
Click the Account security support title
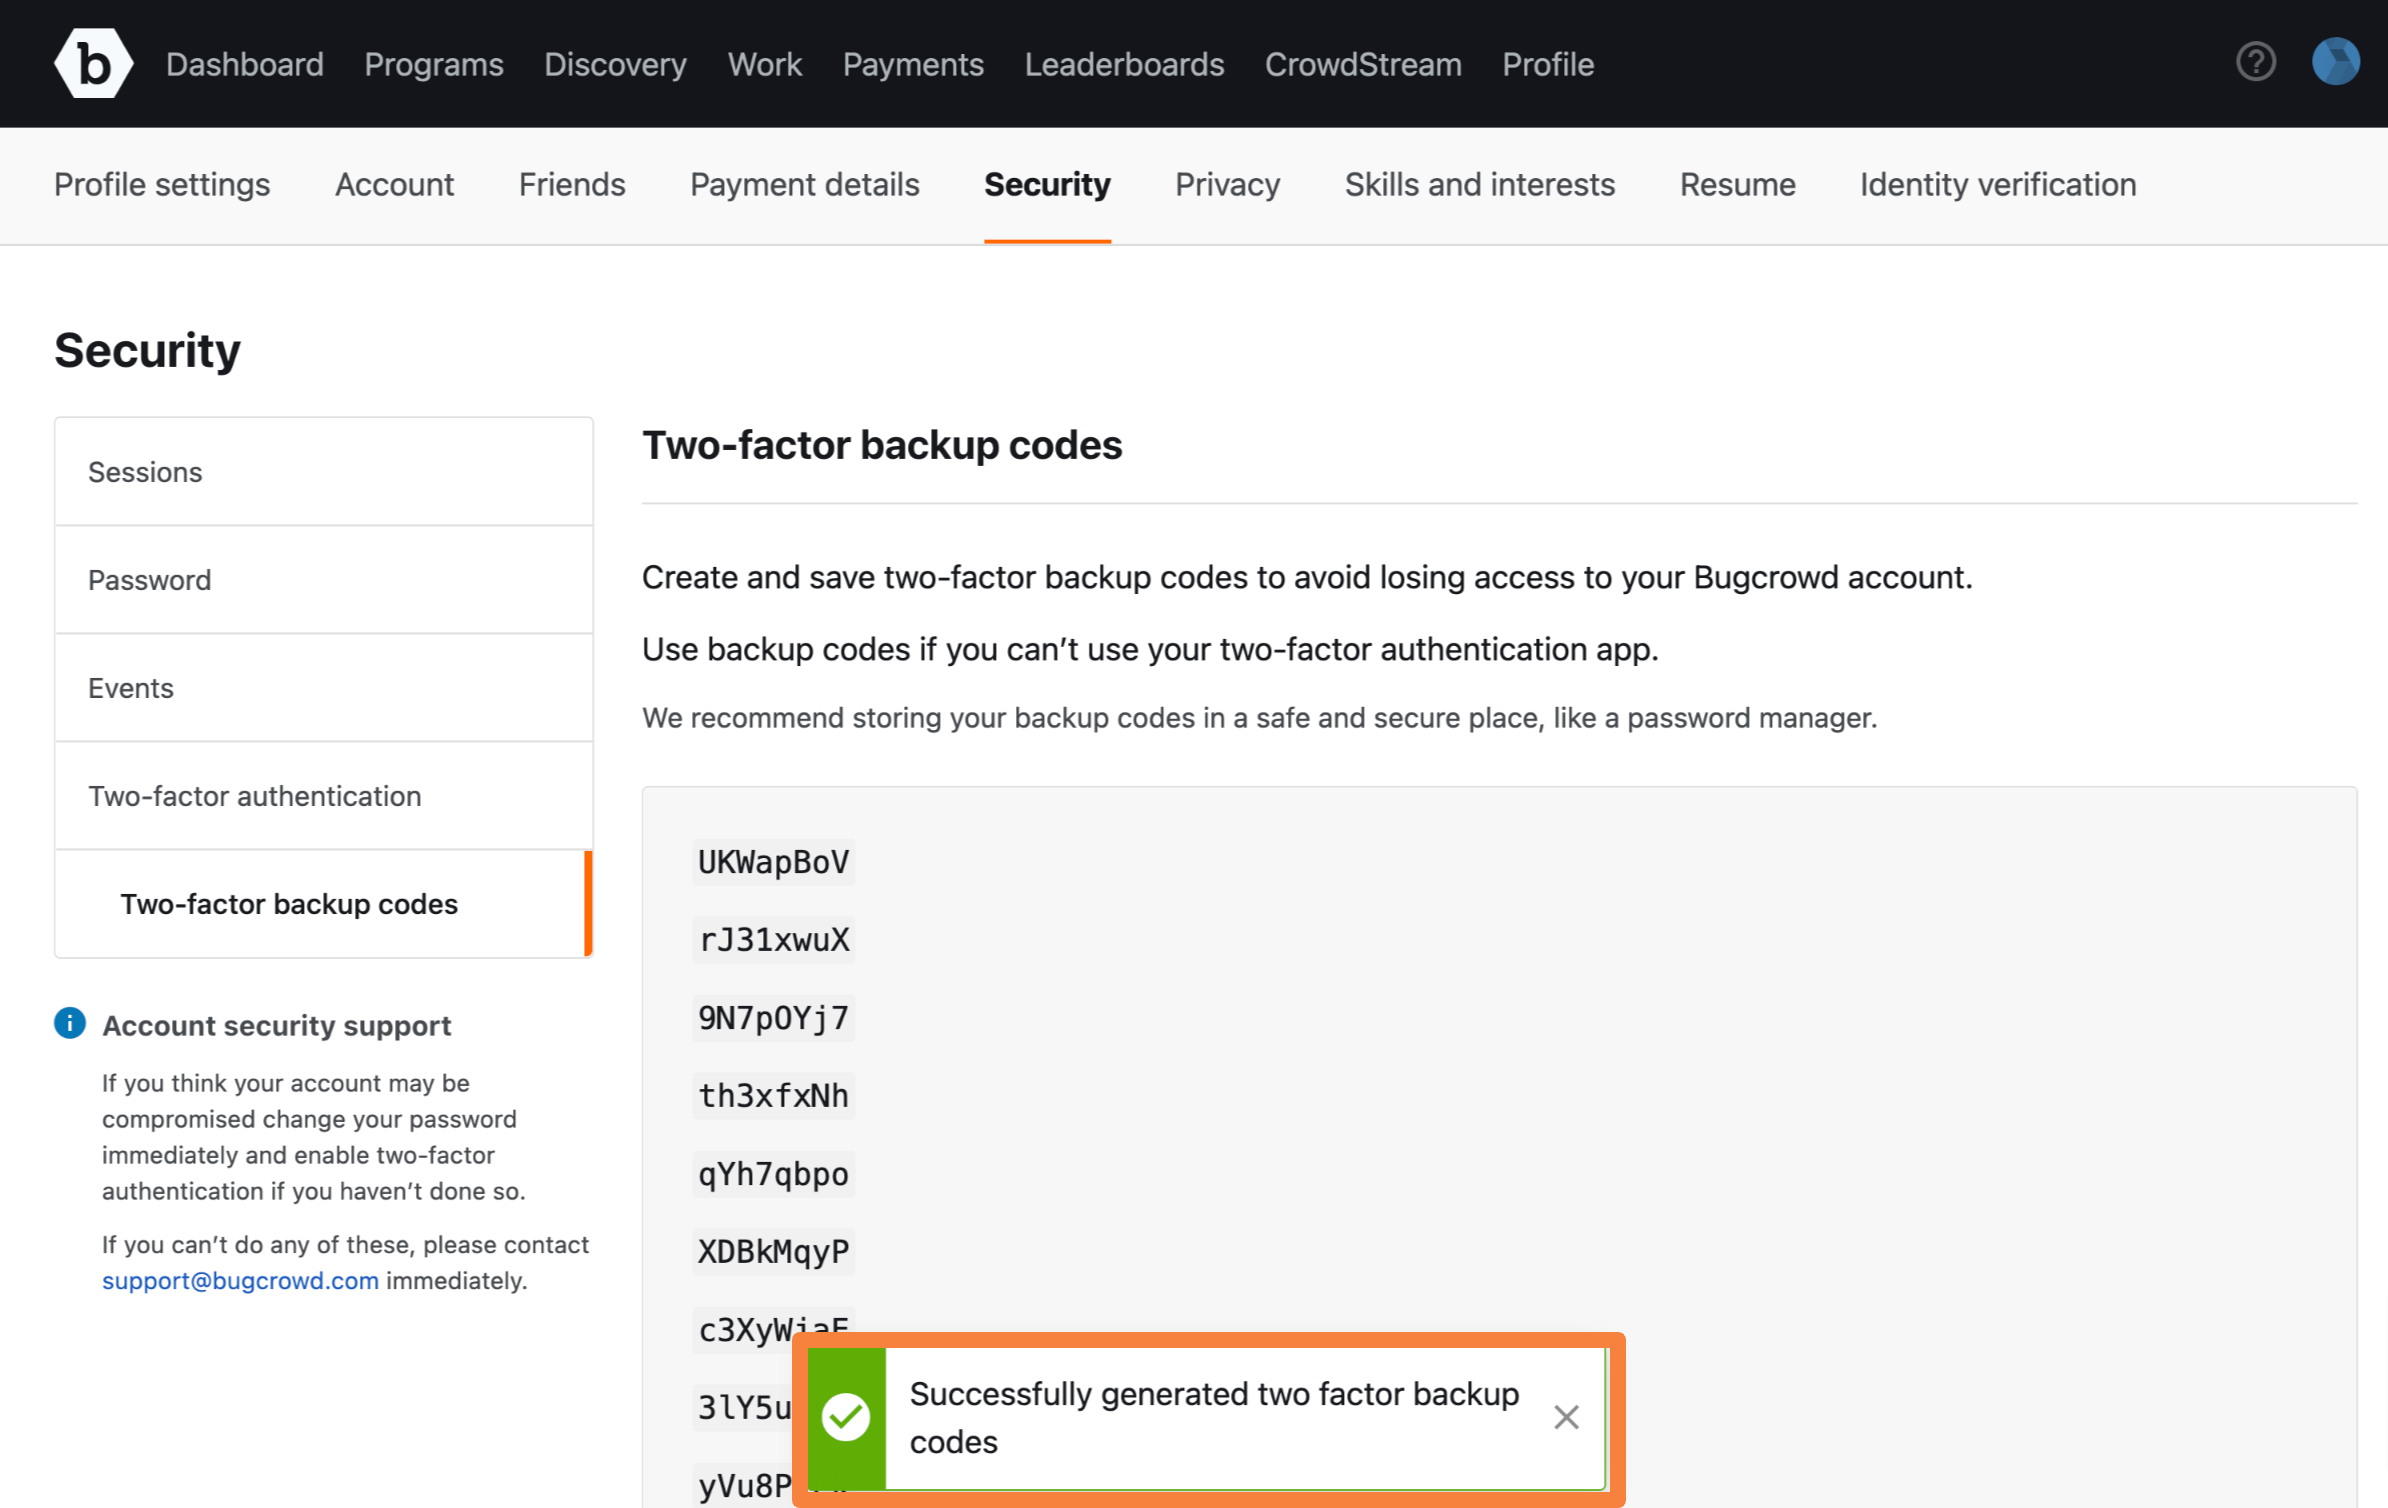click(277, 1025)
